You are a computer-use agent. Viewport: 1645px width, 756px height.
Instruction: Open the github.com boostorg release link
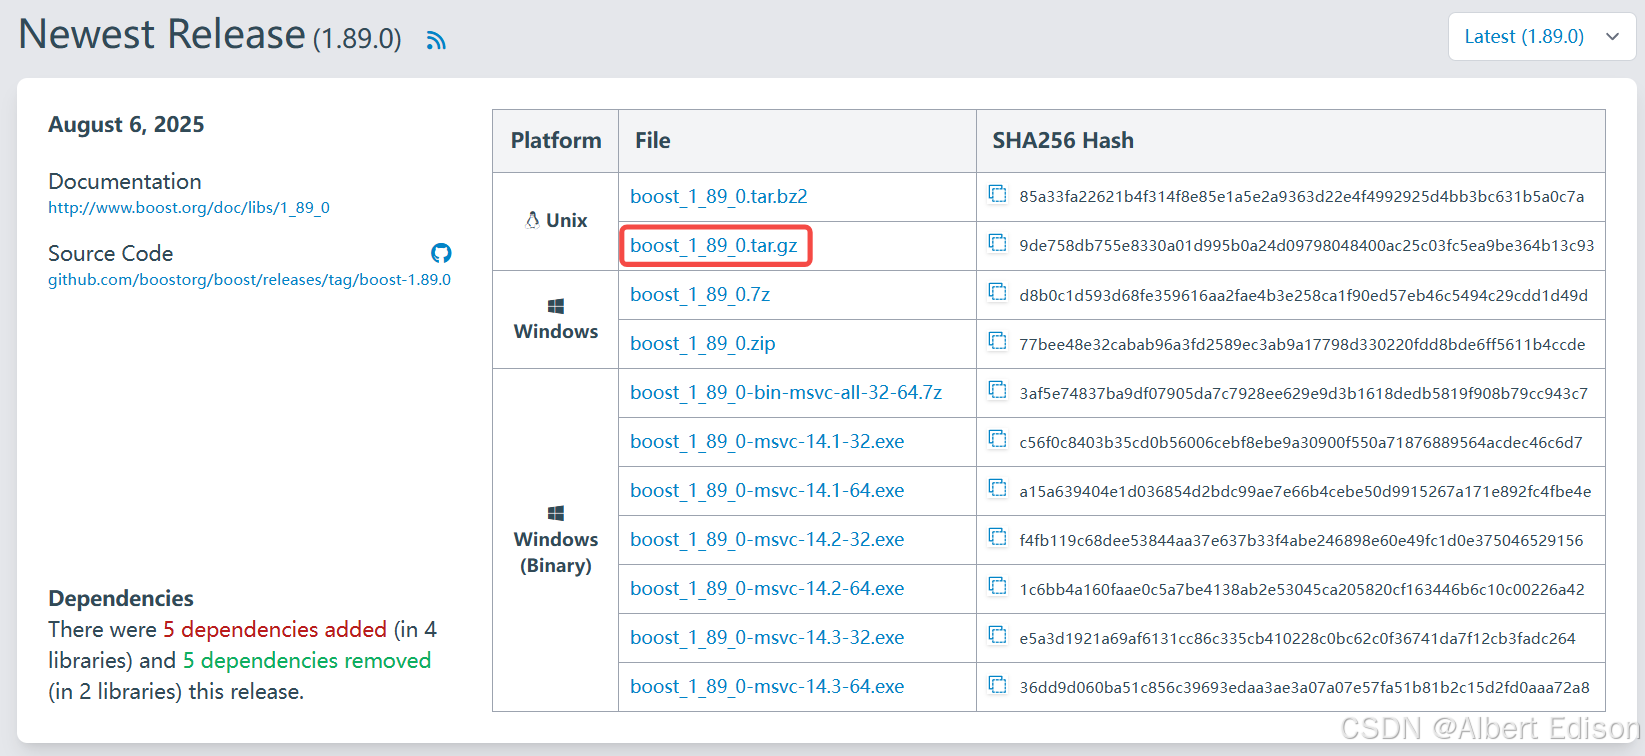[249, 280]
